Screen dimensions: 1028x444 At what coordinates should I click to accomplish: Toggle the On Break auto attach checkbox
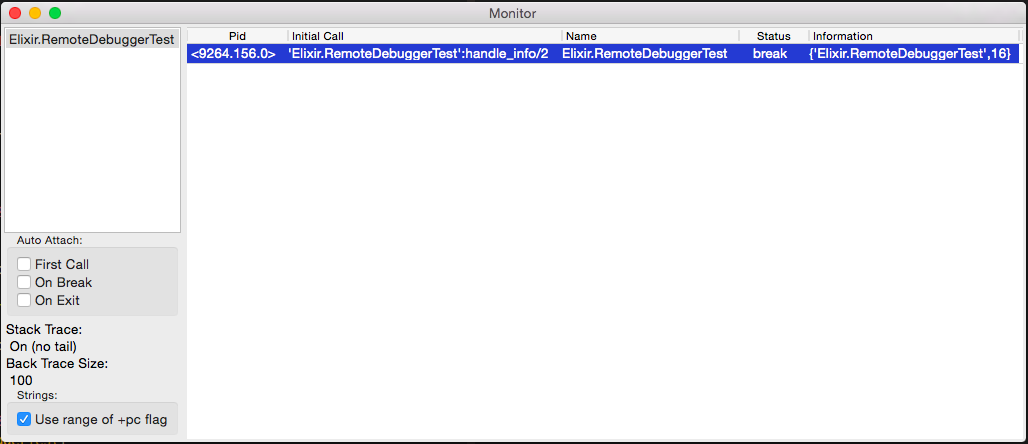(x=24, y=282)
